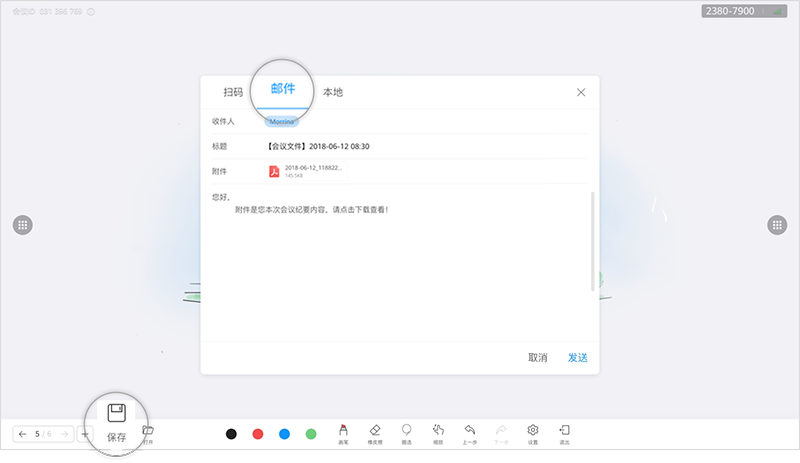Viewport: 800px width, 463px height.
Task: Switch to the 本地 tab
Action: [332, 92]
